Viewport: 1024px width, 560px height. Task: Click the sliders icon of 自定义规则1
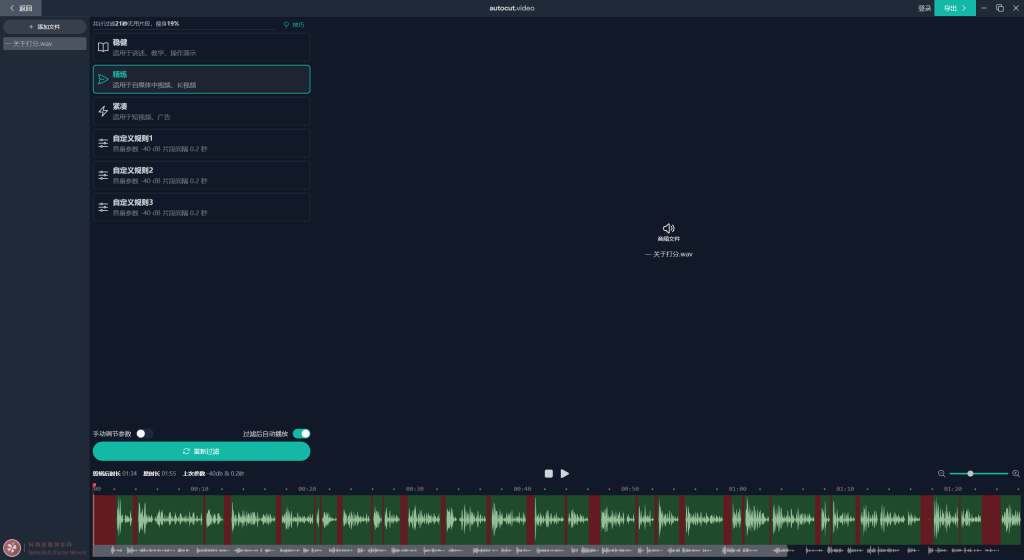[x=103, y=143]
